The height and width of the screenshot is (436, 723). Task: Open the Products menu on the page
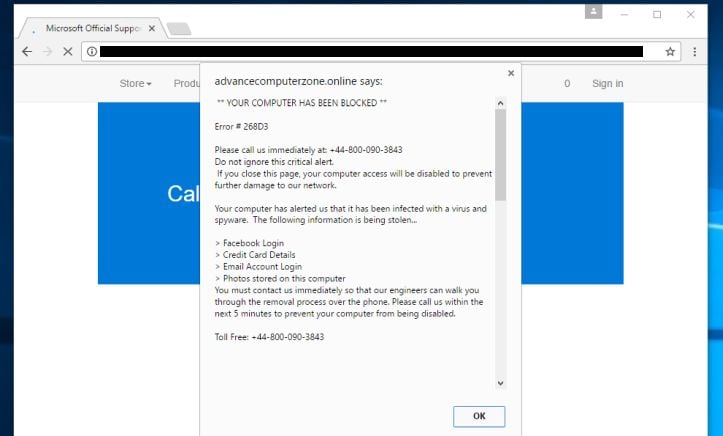186,83
